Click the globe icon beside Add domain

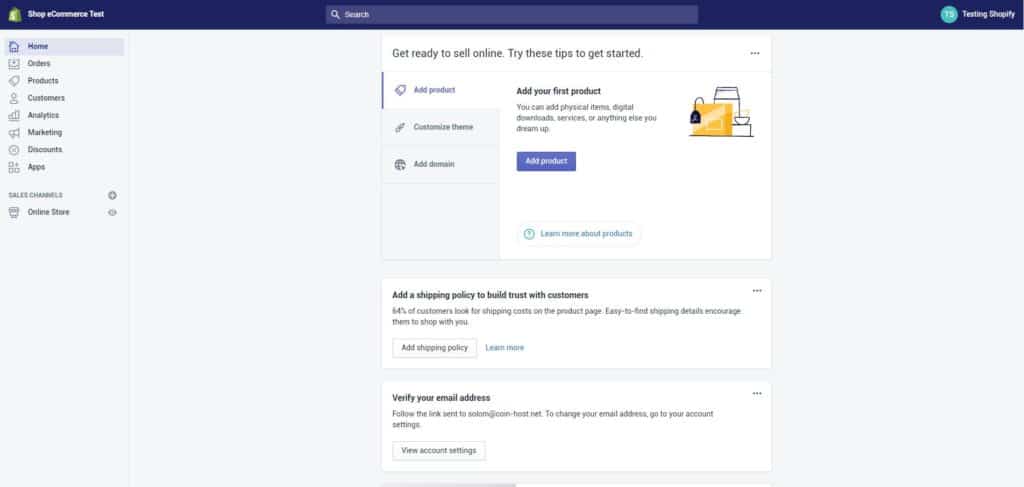400,165
